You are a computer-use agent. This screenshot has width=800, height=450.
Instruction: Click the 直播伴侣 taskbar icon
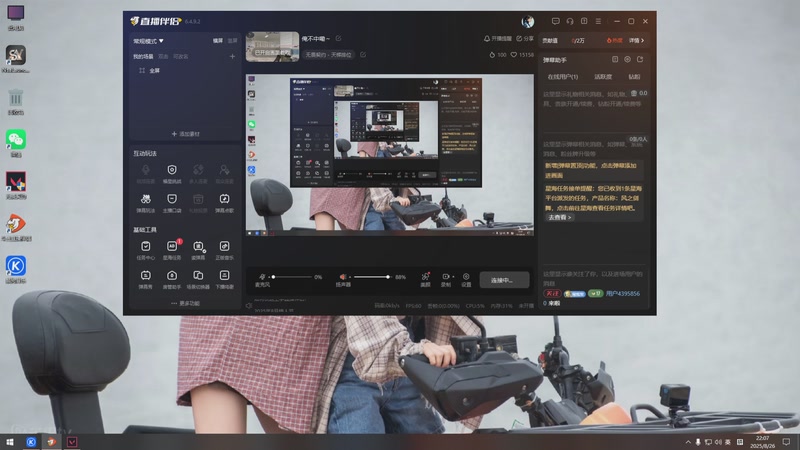coord(52,442)
